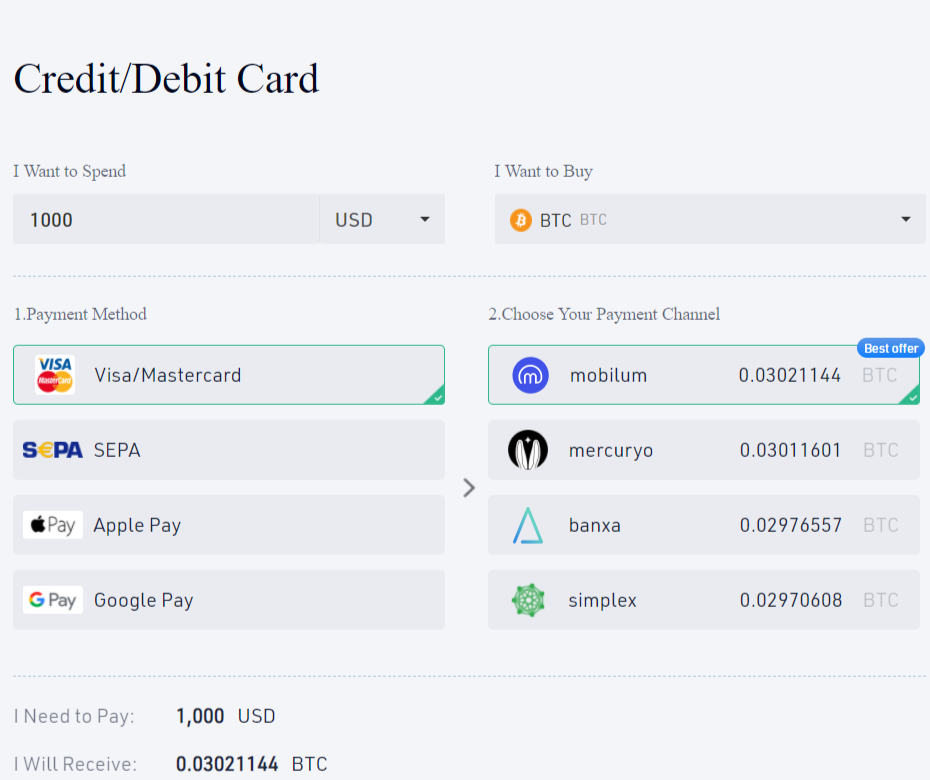930x780 pixels.
Task: Click the Best offer badge
Action: (x=890, y=348)
